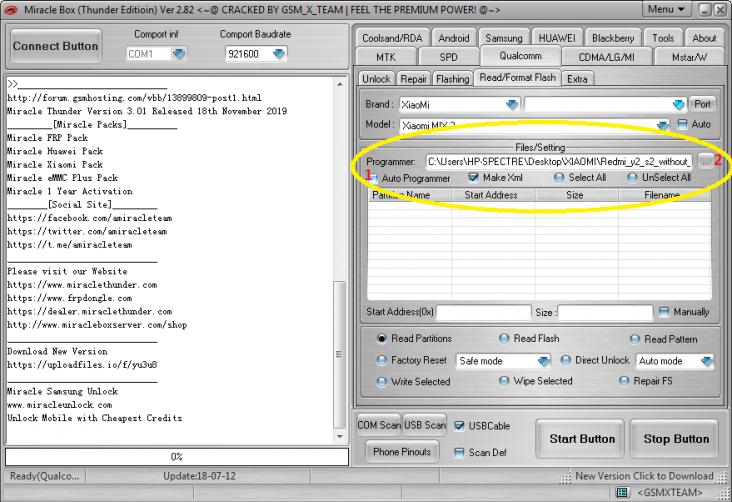The width and height of the screenshot is (732, 502).
Task: Switch to the Mstar/W tab
Action: [689, 57]
